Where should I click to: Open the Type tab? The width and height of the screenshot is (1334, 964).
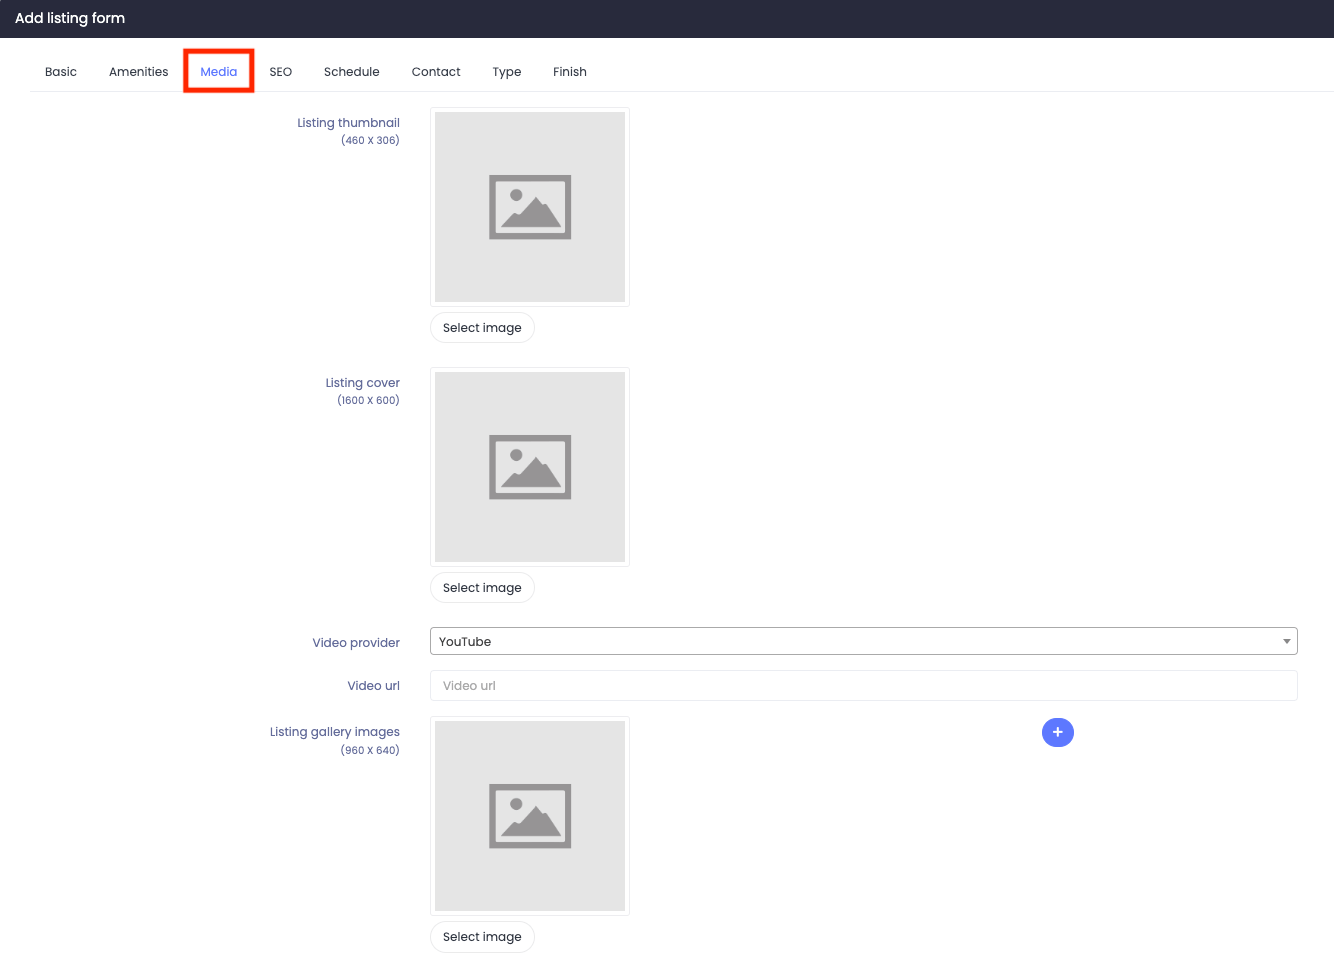pos(507,72)
